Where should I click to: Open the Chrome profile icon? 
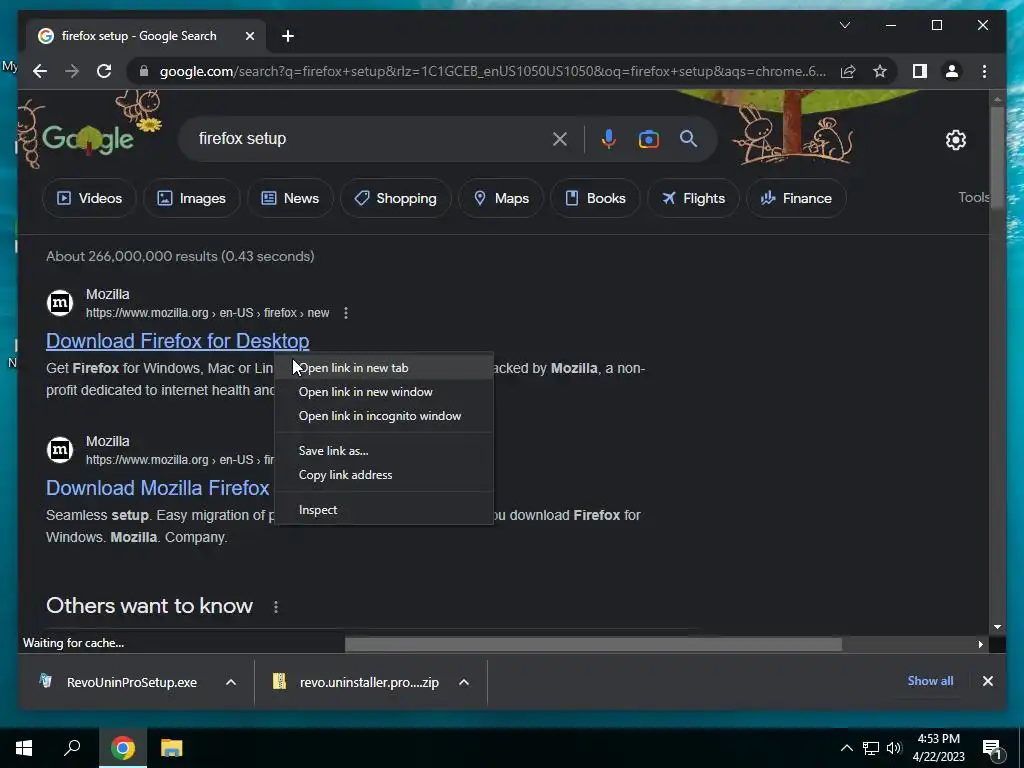coord(952,71)
